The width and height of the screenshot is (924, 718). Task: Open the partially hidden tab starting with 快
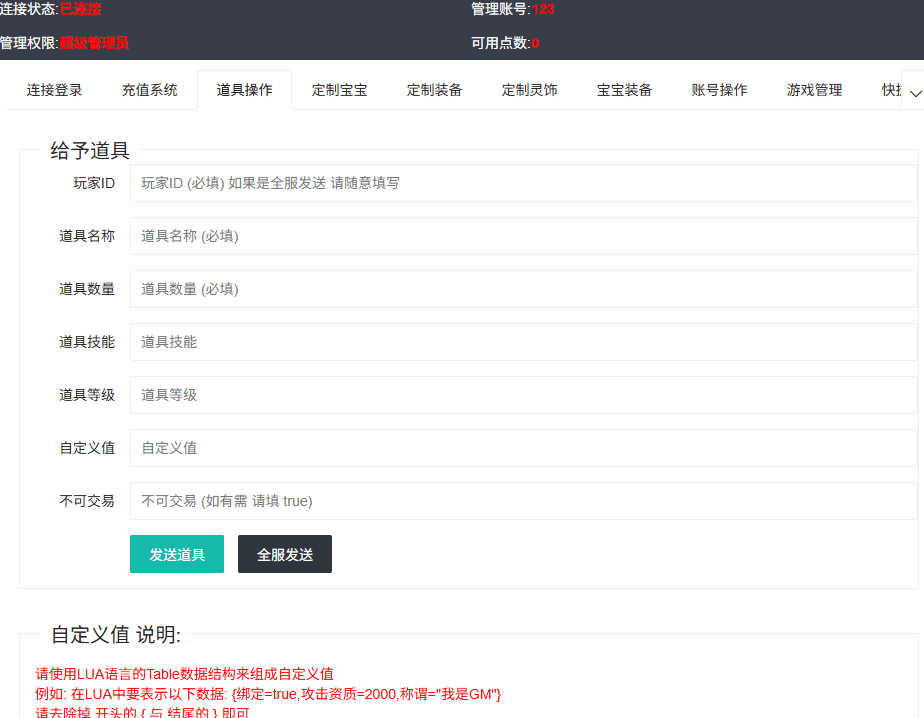(x=889, y=90)
